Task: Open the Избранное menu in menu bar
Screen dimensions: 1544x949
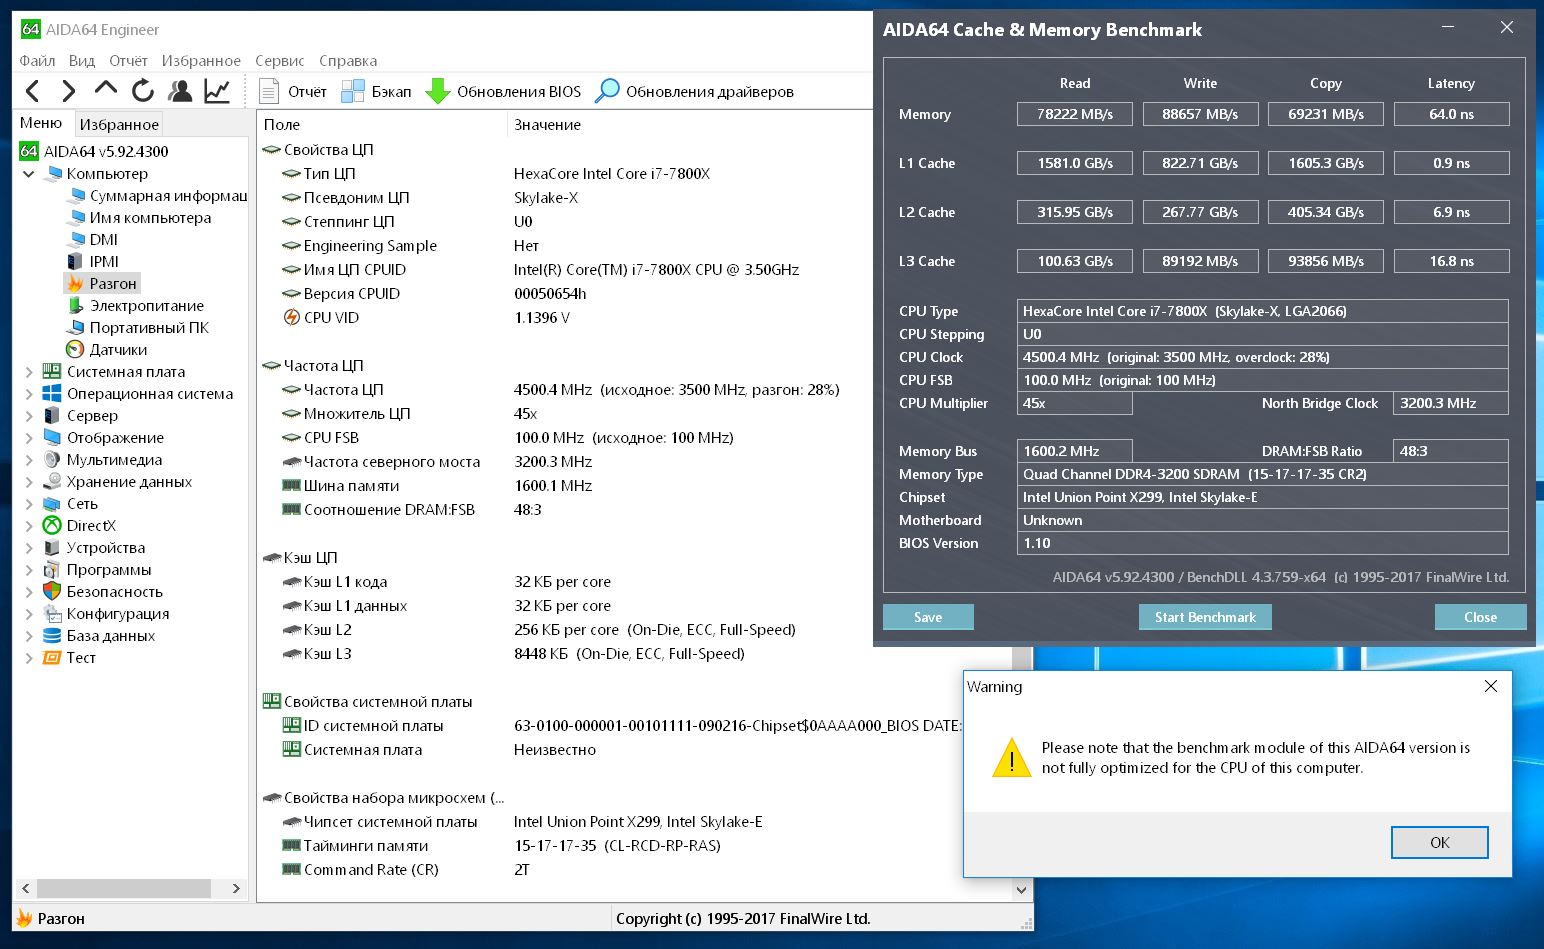Action: [201, 61]
